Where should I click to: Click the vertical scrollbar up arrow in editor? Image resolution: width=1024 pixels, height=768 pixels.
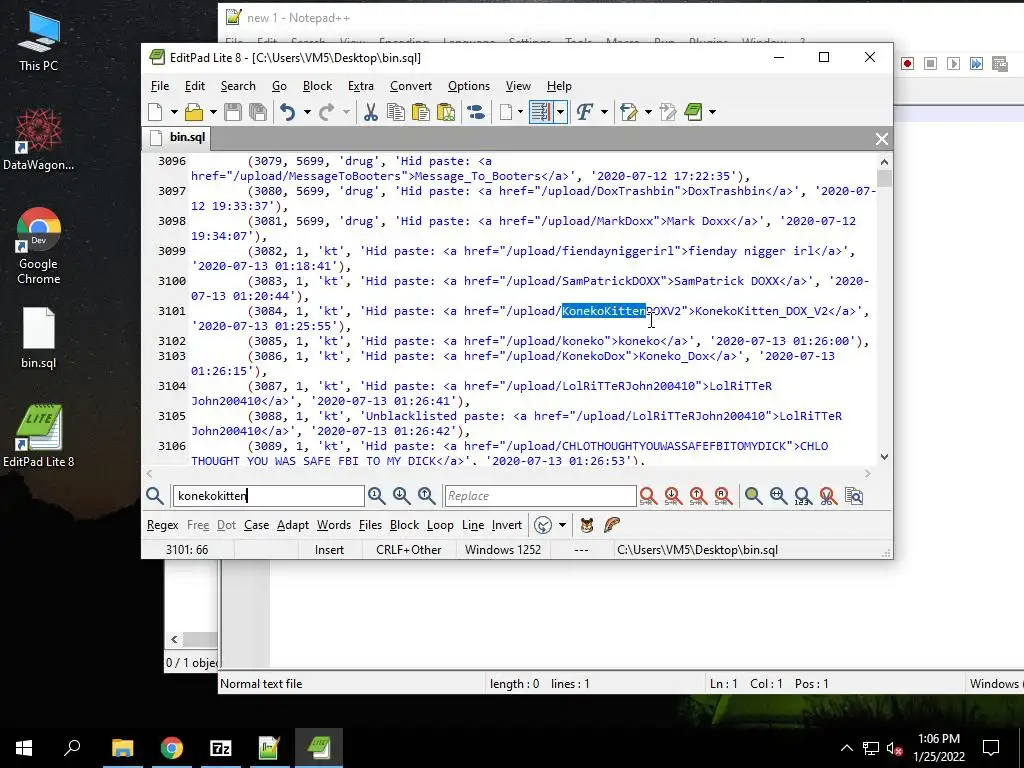[884, 162]
